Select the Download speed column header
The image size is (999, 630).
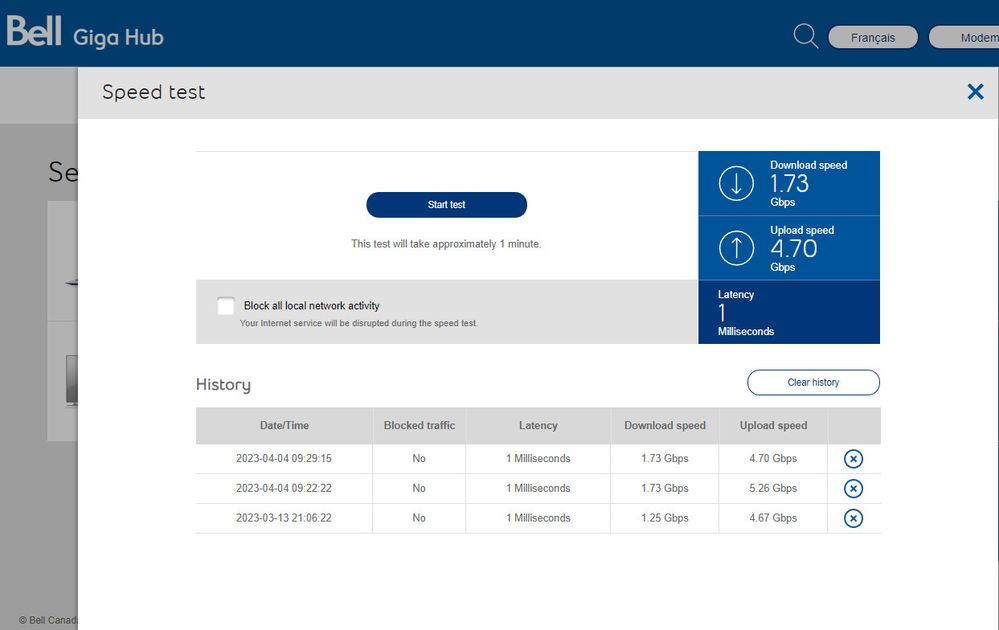(x=665, y=426)
